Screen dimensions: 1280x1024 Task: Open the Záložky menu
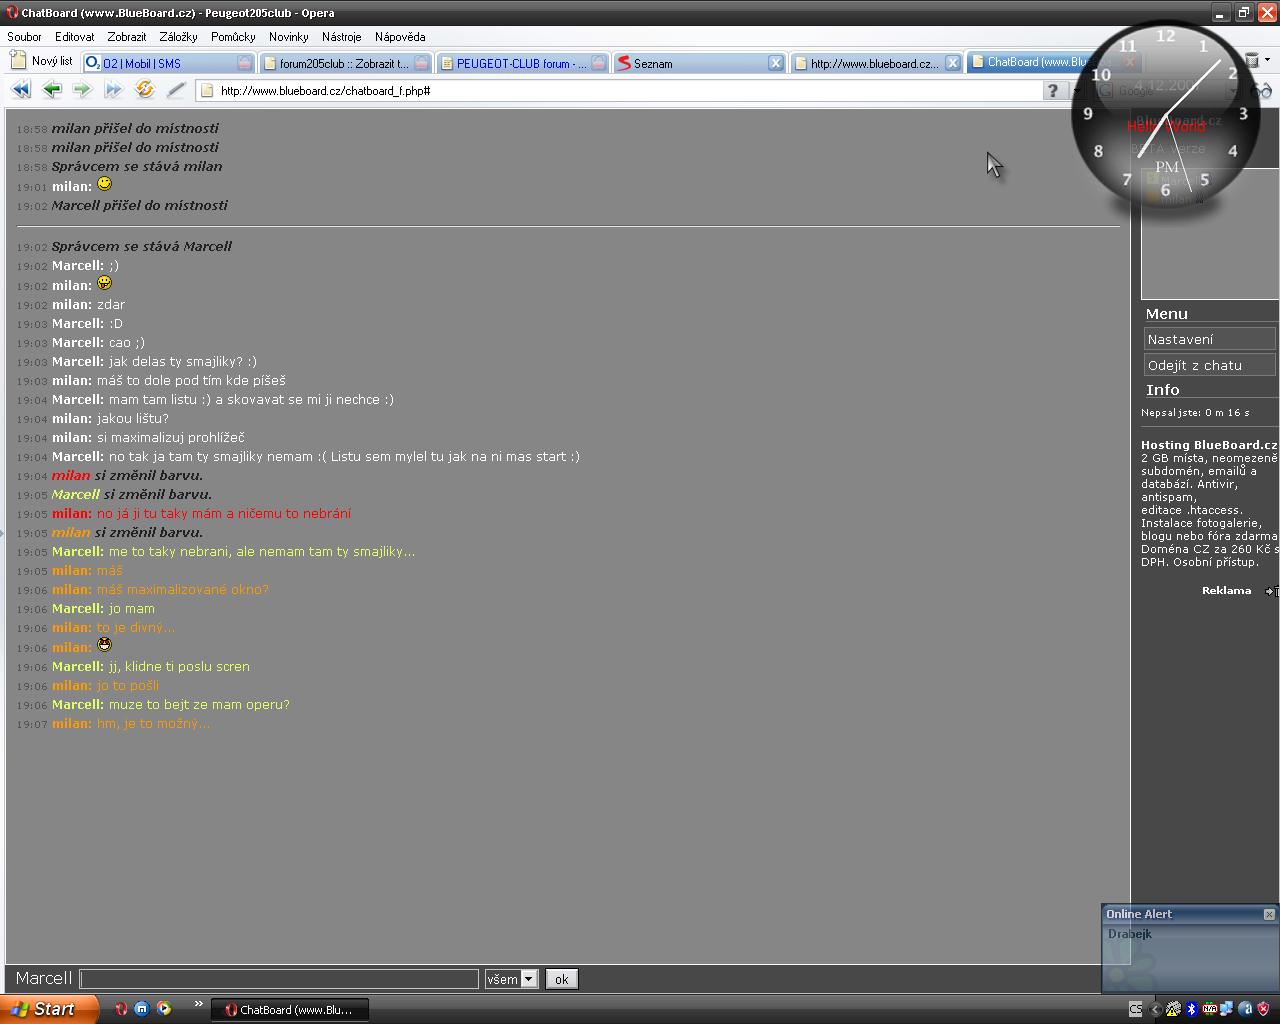(x=178, y=37)
